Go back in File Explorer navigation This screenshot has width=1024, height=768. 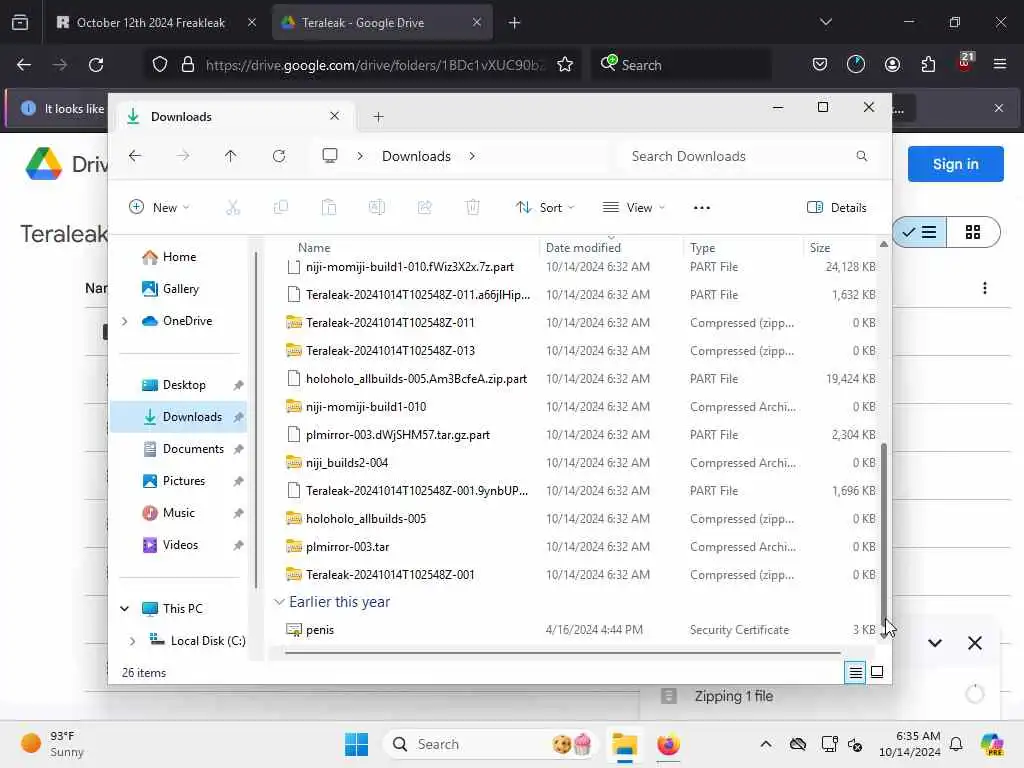click(135, 156)
